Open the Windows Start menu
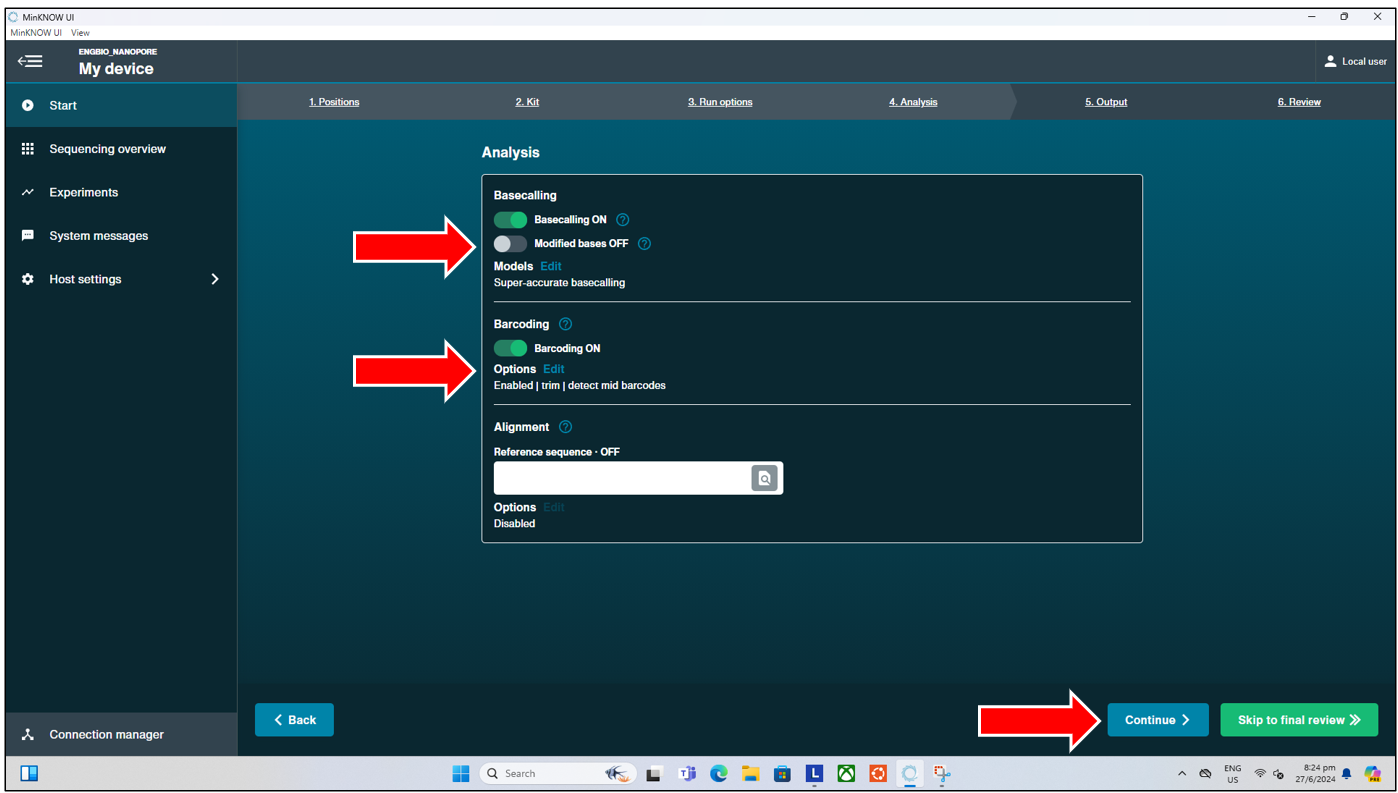 point(461,774)
